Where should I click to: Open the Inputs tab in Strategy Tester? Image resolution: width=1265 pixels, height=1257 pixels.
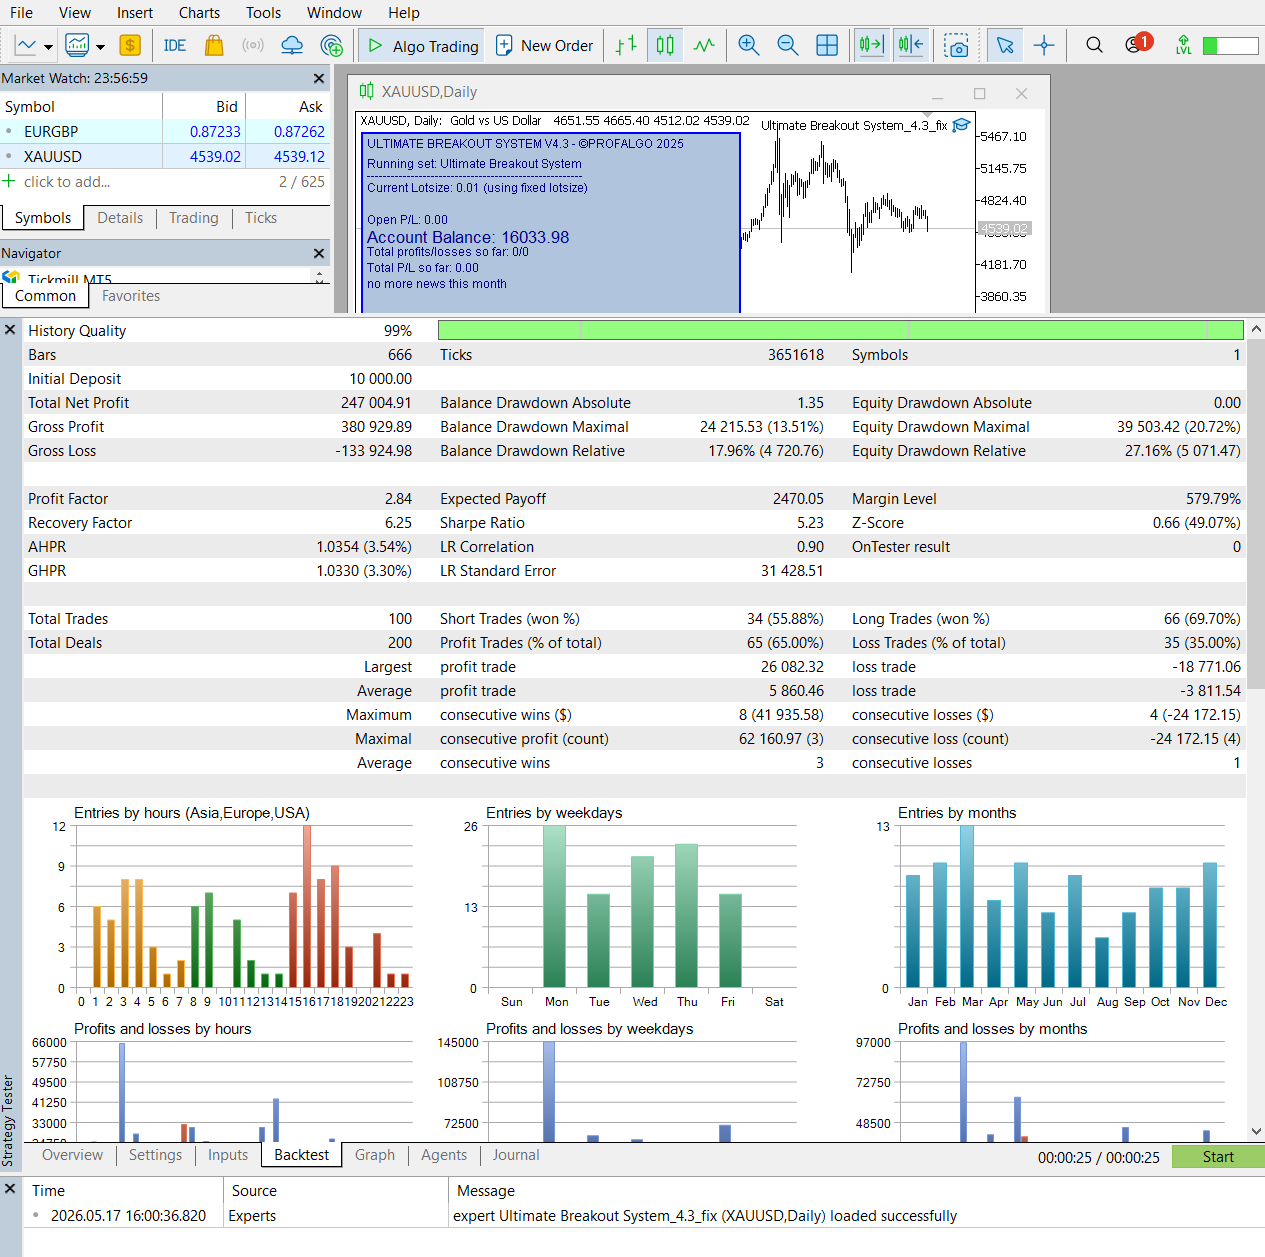point(228,1155)
